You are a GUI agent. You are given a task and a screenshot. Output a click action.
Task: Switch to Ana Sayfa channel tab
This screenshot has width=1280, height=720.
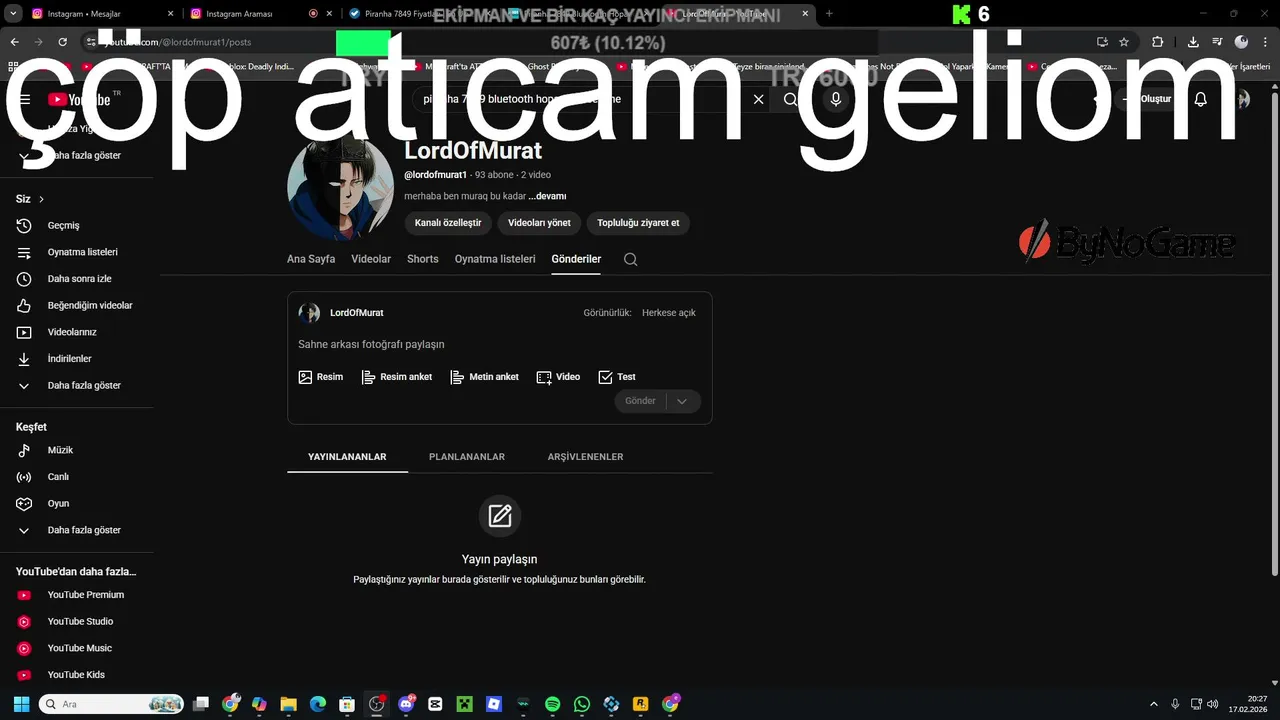311,259
